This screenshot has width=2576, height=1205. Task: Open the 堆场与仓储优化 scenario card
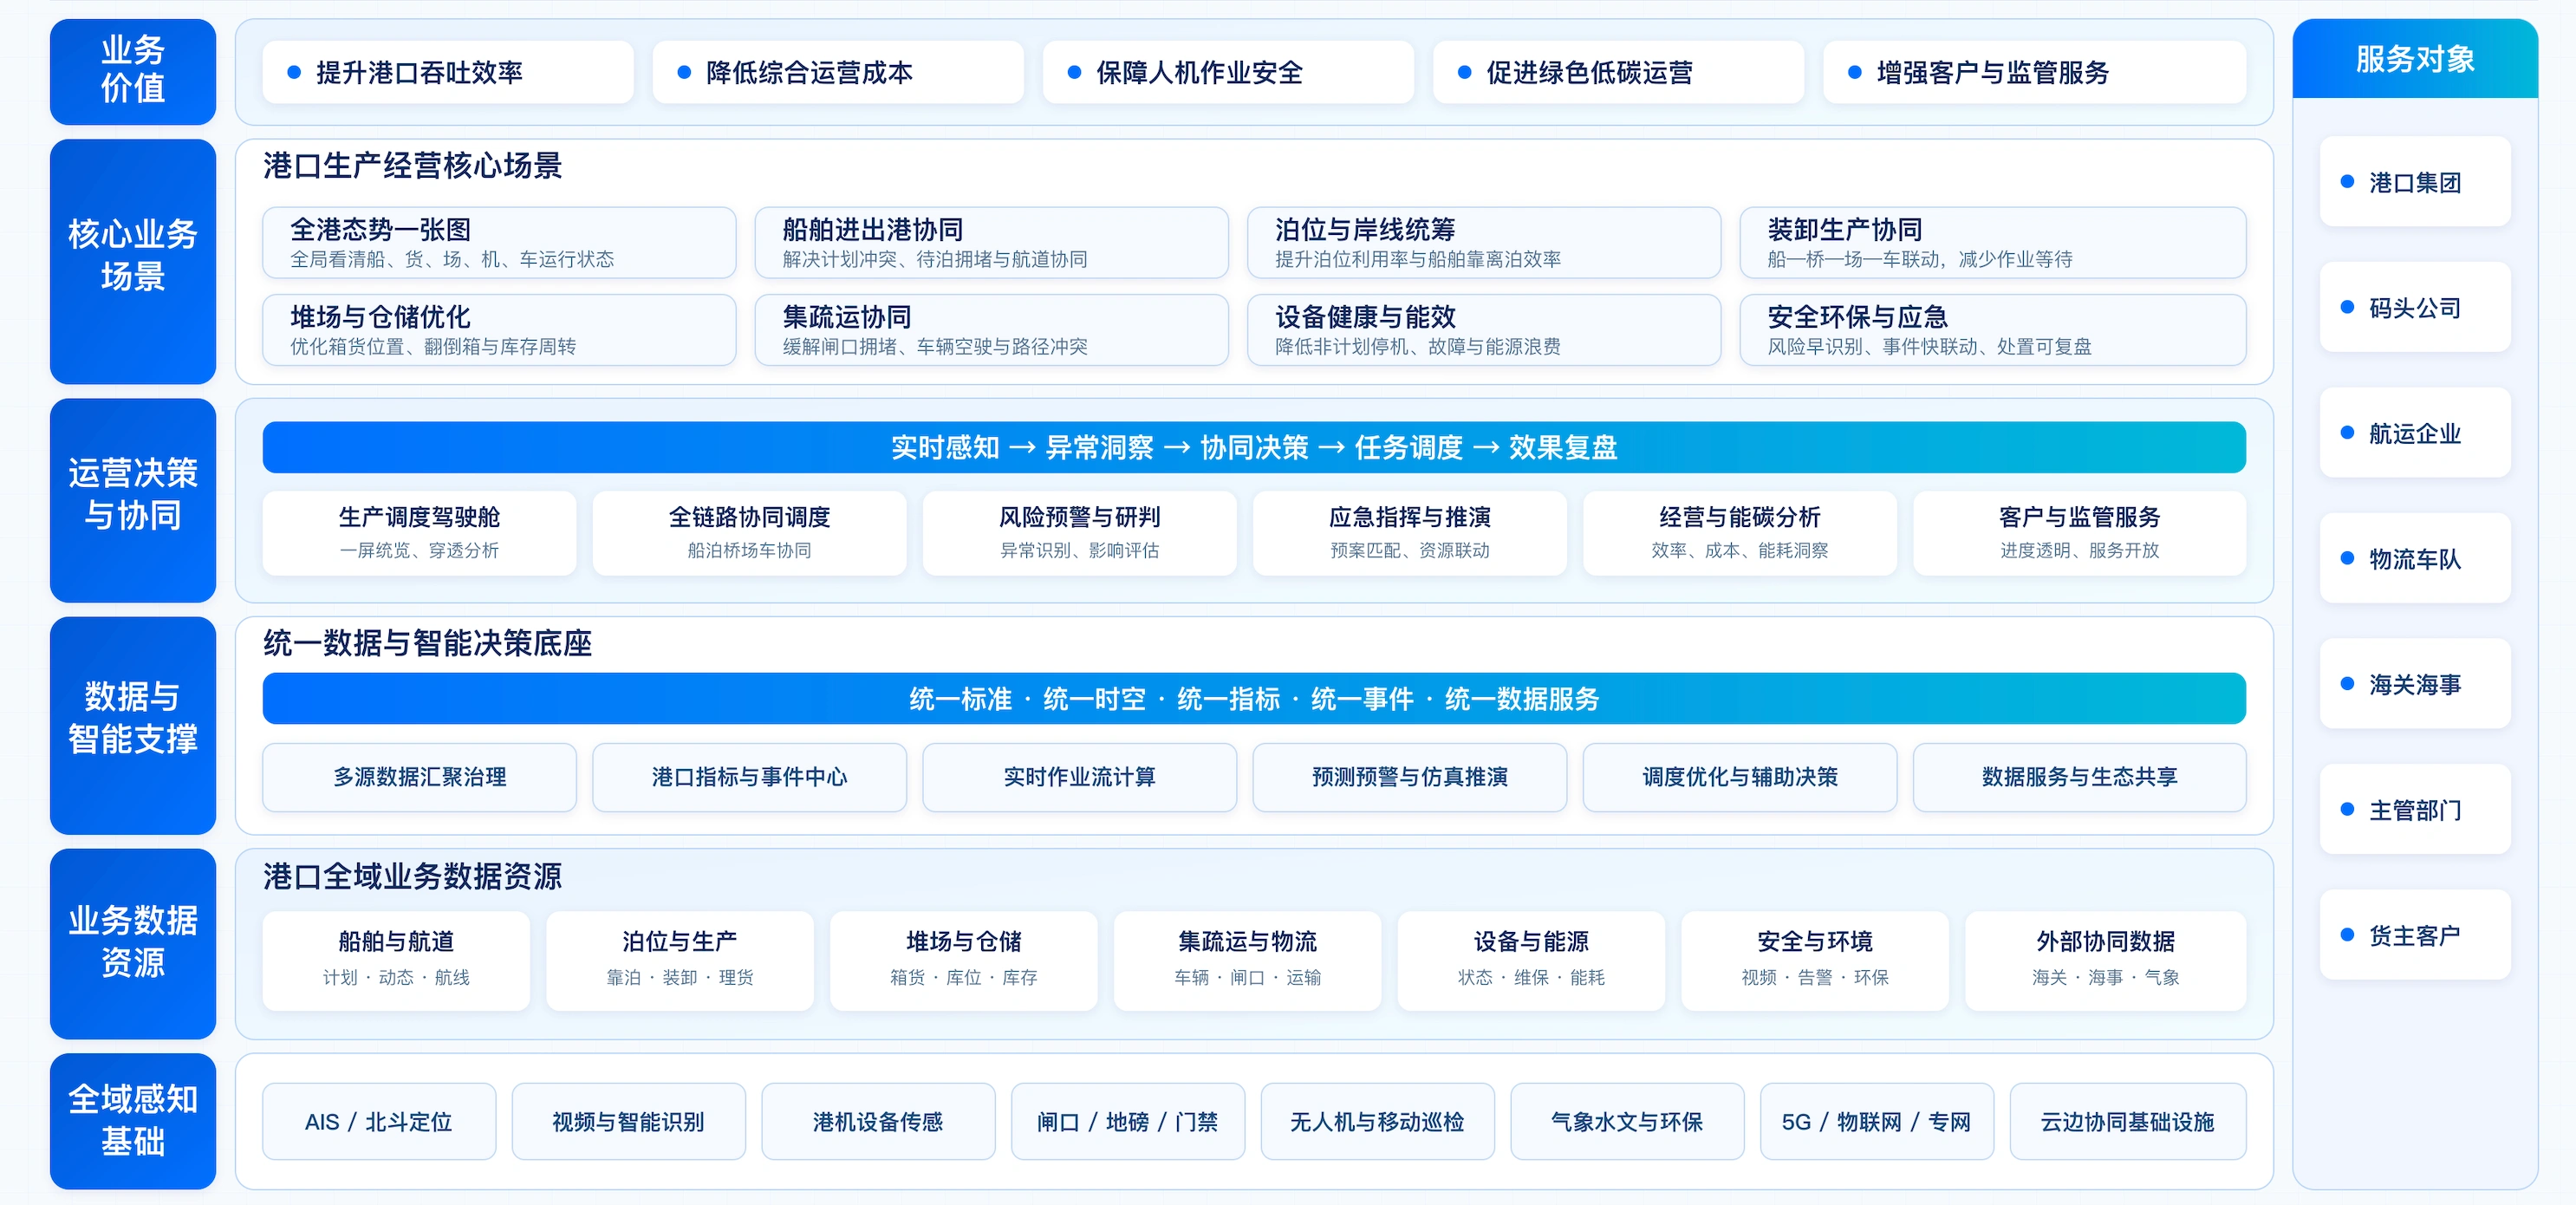point(499,330)
